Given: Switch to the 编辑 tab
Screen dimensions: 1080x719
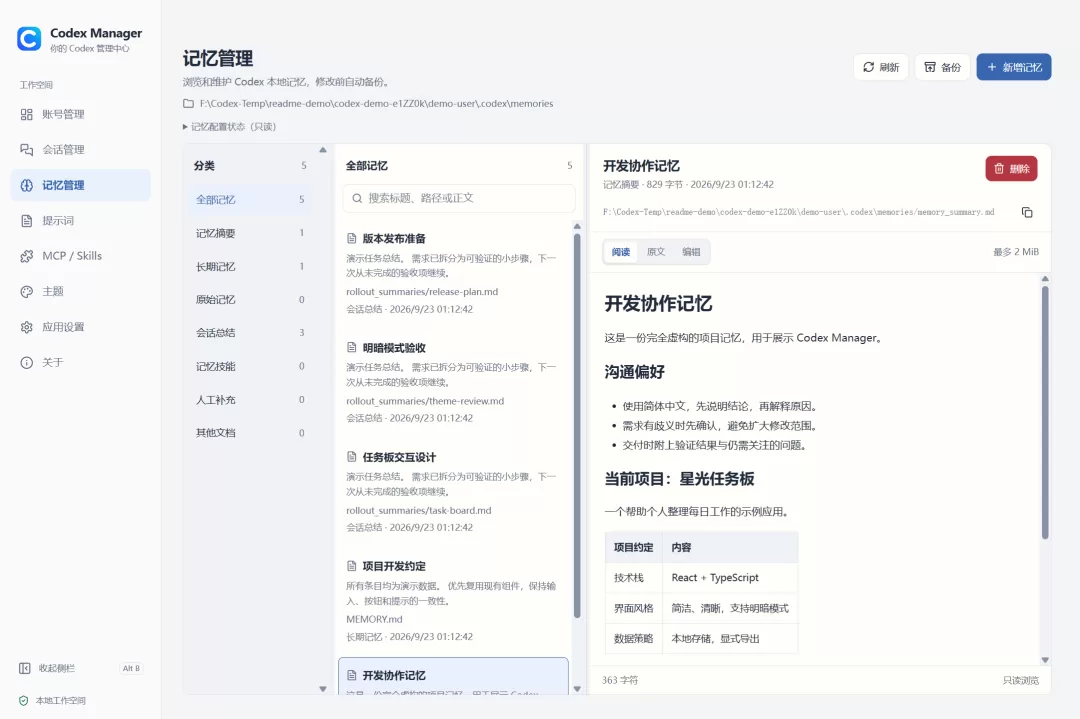Looking at the screenshot, I should coord(692,252).
